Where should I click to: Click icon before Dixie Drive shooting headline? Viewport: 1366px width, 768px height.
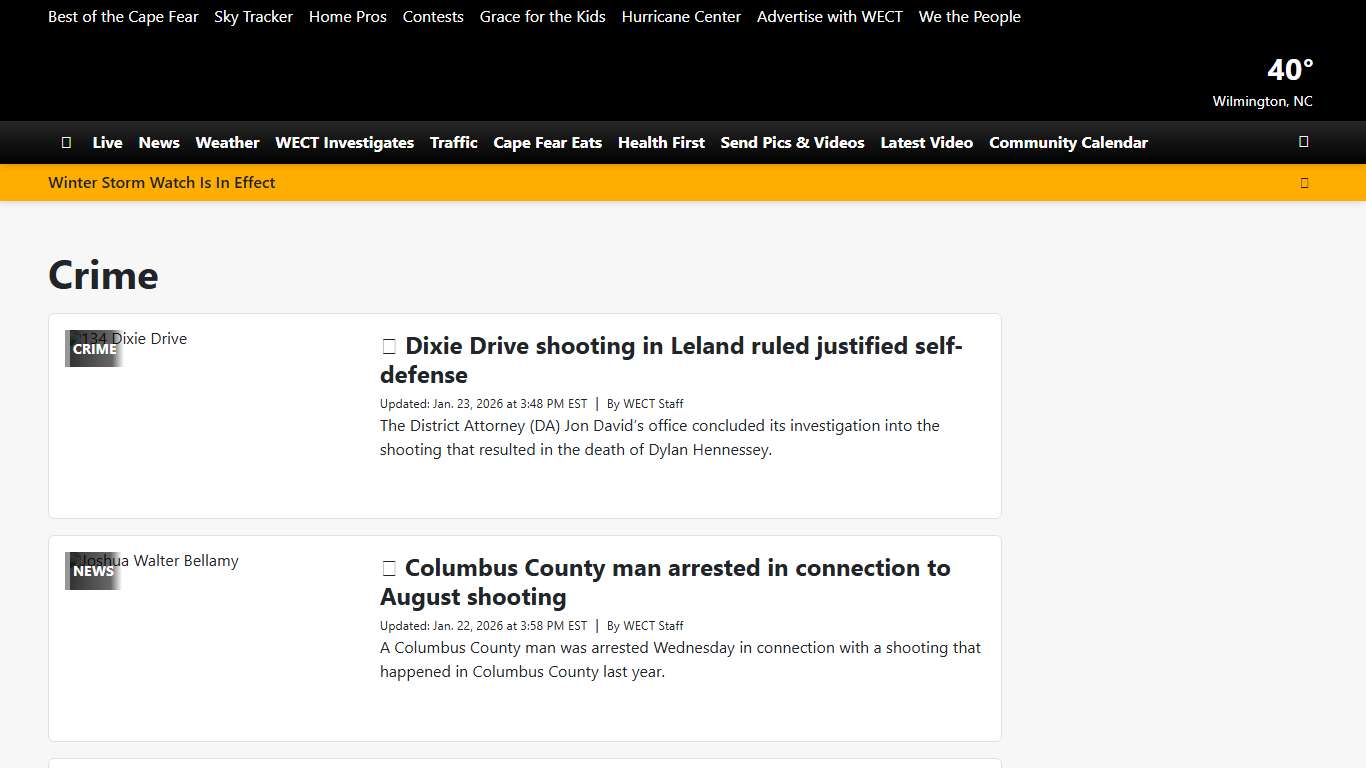(x=389, y=347)
